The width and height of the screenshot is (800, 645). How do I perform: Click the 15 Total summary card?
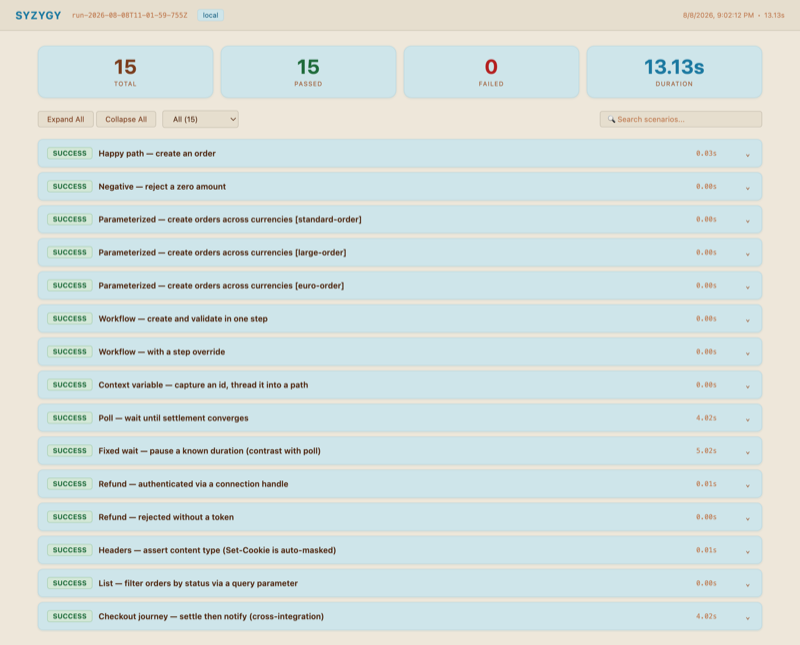click(126, 72)
